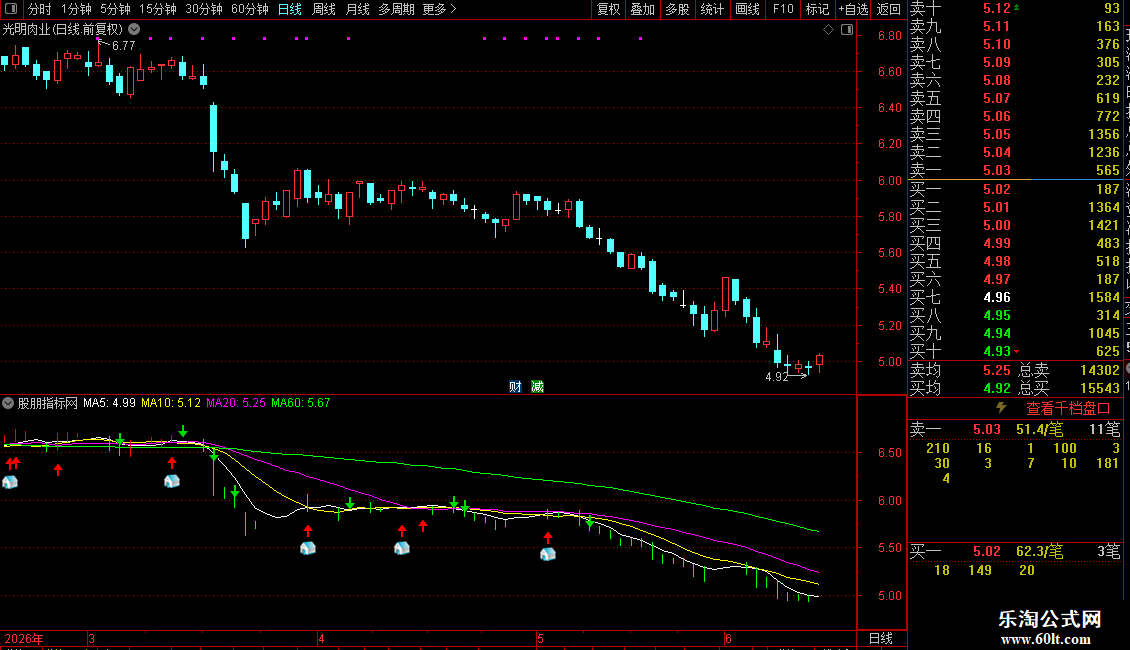1130x650 pixels.
Task: Switch to the 分时 intraday view
Action: click(40, 9)
